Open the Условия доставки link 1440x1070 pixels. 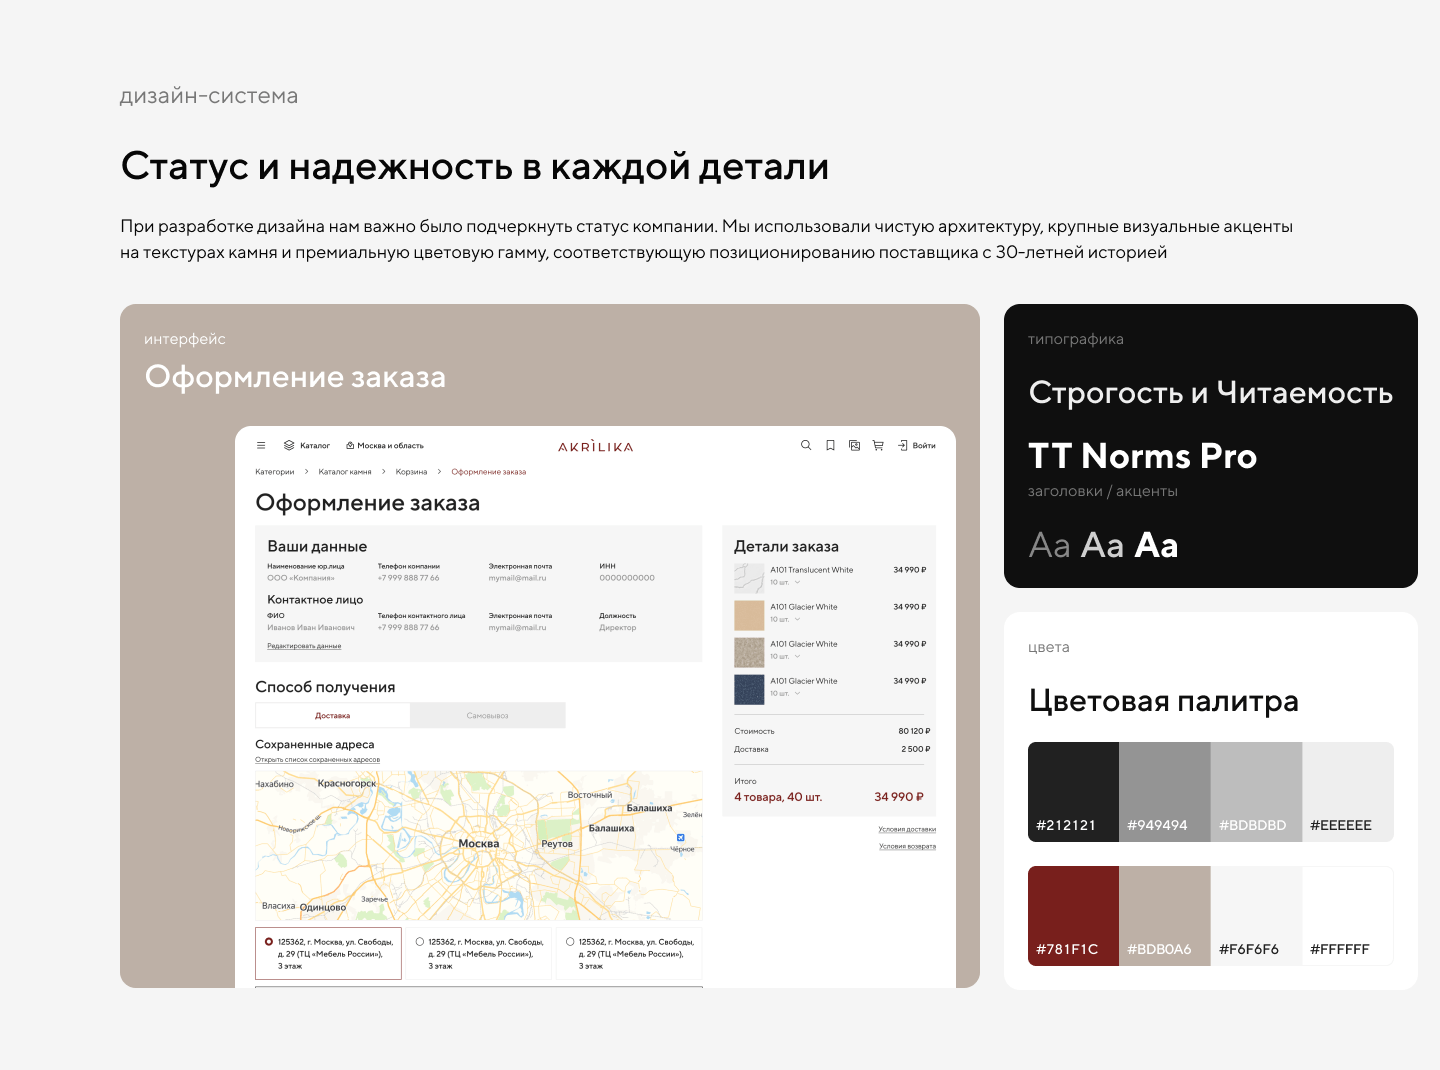[x=907, y=829]
